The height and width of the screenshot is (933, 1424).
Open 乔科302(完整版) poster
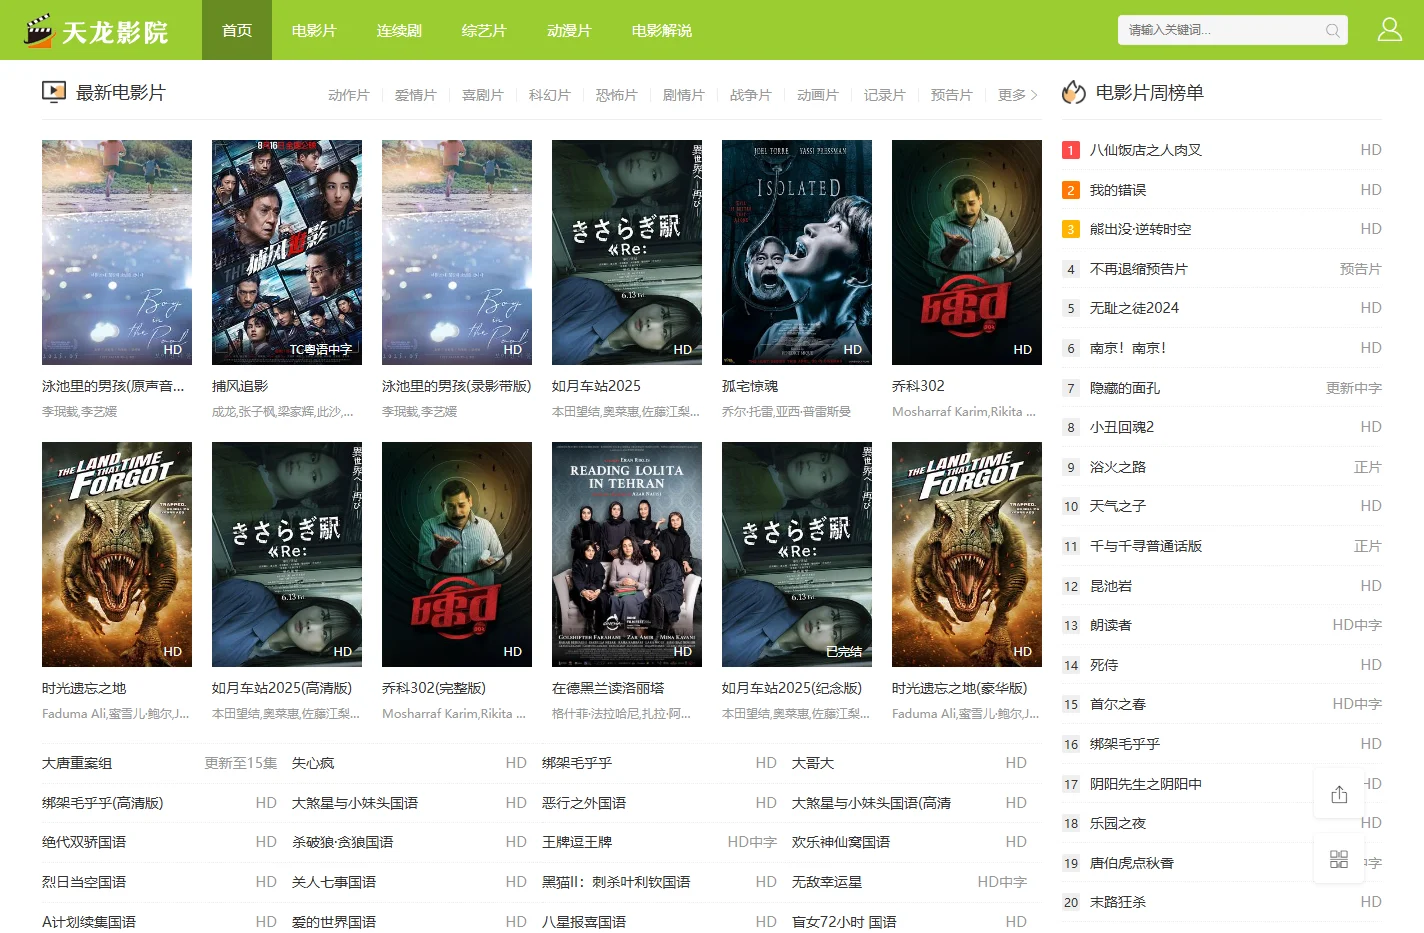pyautogui.click(x=457, y=554)
